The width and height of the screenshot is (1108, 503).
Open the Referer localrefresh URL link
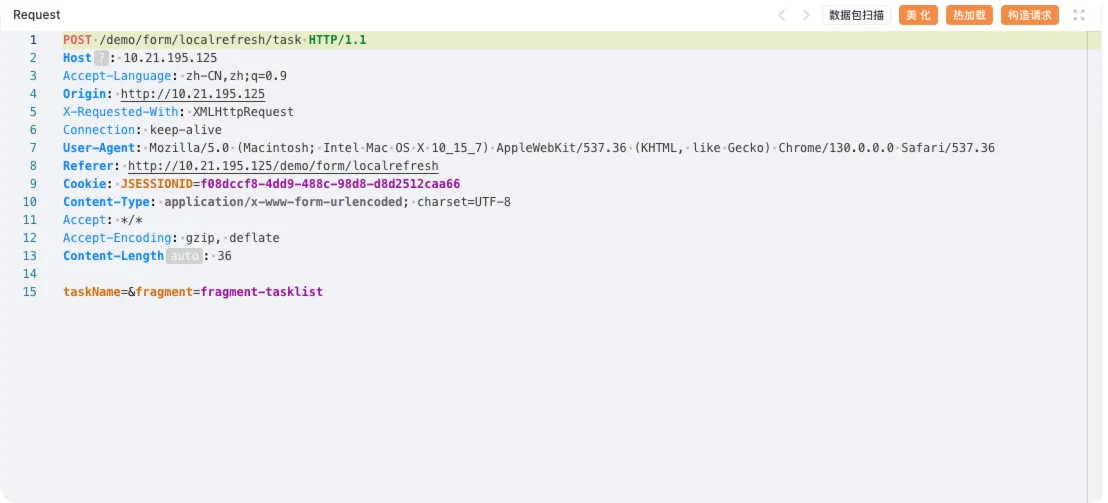coord(283,166)
